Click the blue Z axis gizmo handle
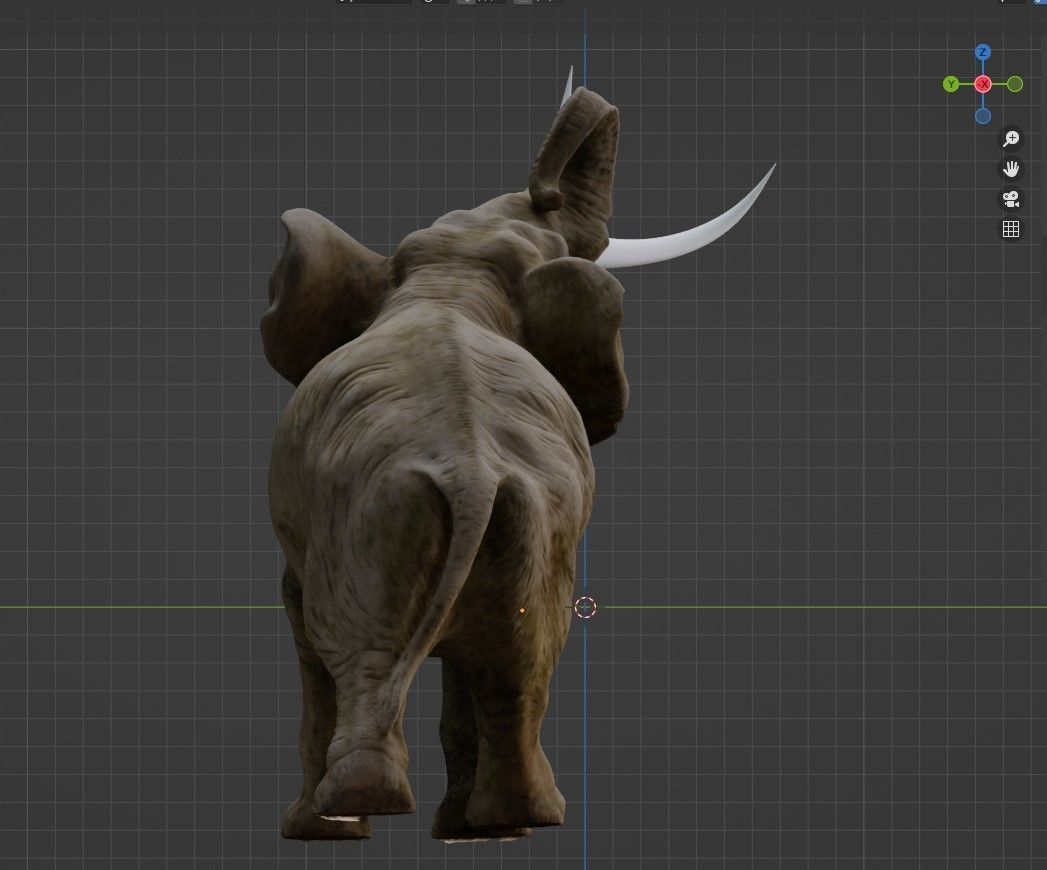This screenshot has width=1047, height=870. (982, 52)
